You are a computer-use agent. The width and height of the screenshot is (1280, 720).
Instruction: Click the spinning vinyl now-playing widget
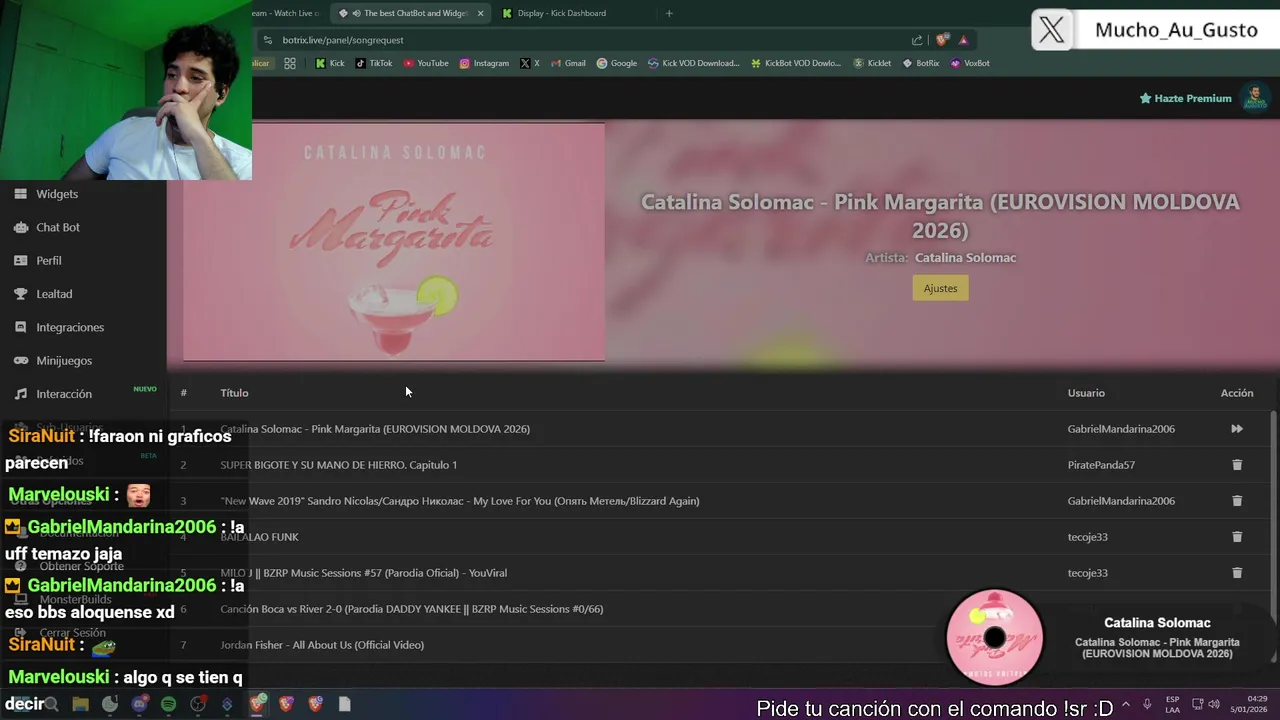995,637
